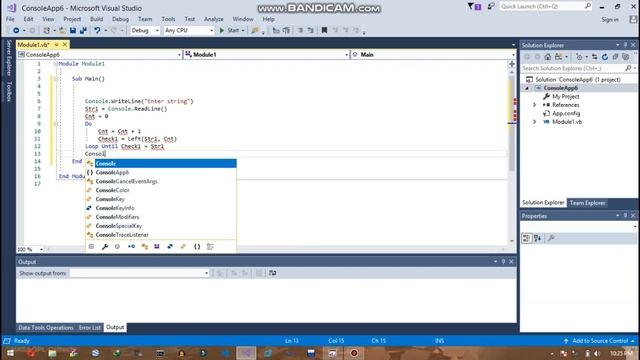Open the Main member navigation dropdown

click(433, 54)
